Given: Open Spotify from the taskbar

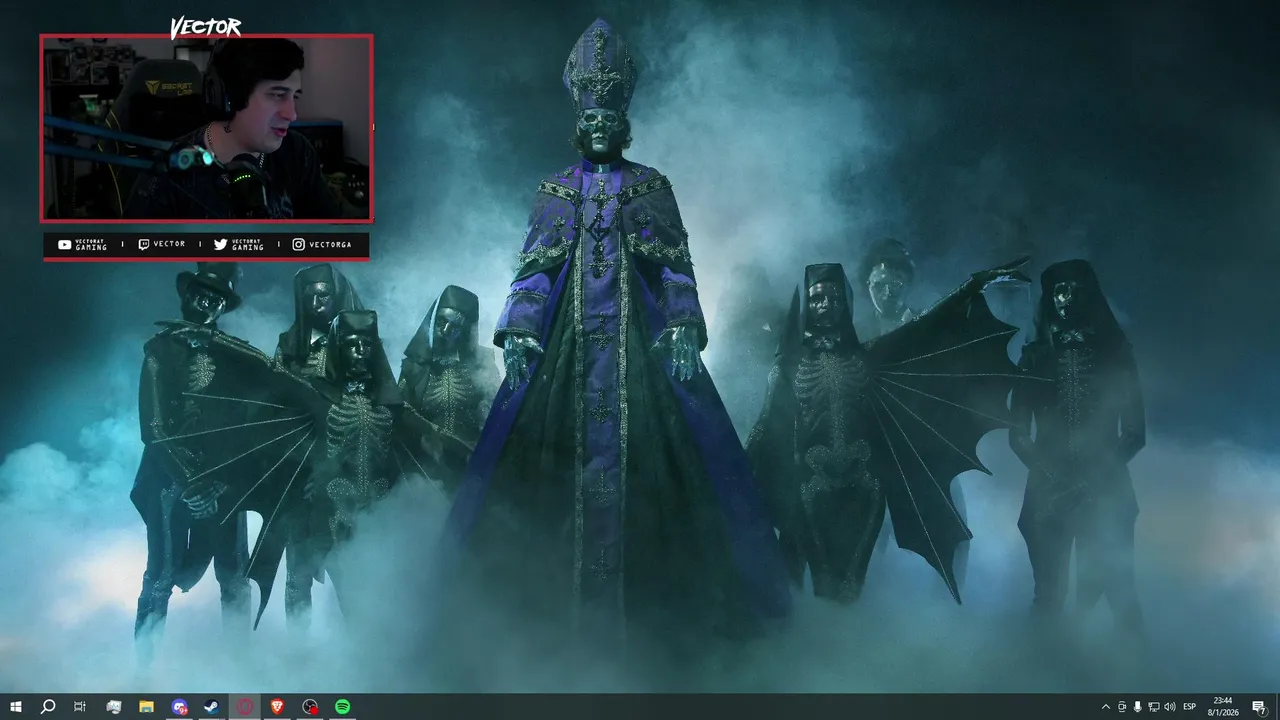Looking at the screenshot, I should pyautogui.click(x=343, y=707).
